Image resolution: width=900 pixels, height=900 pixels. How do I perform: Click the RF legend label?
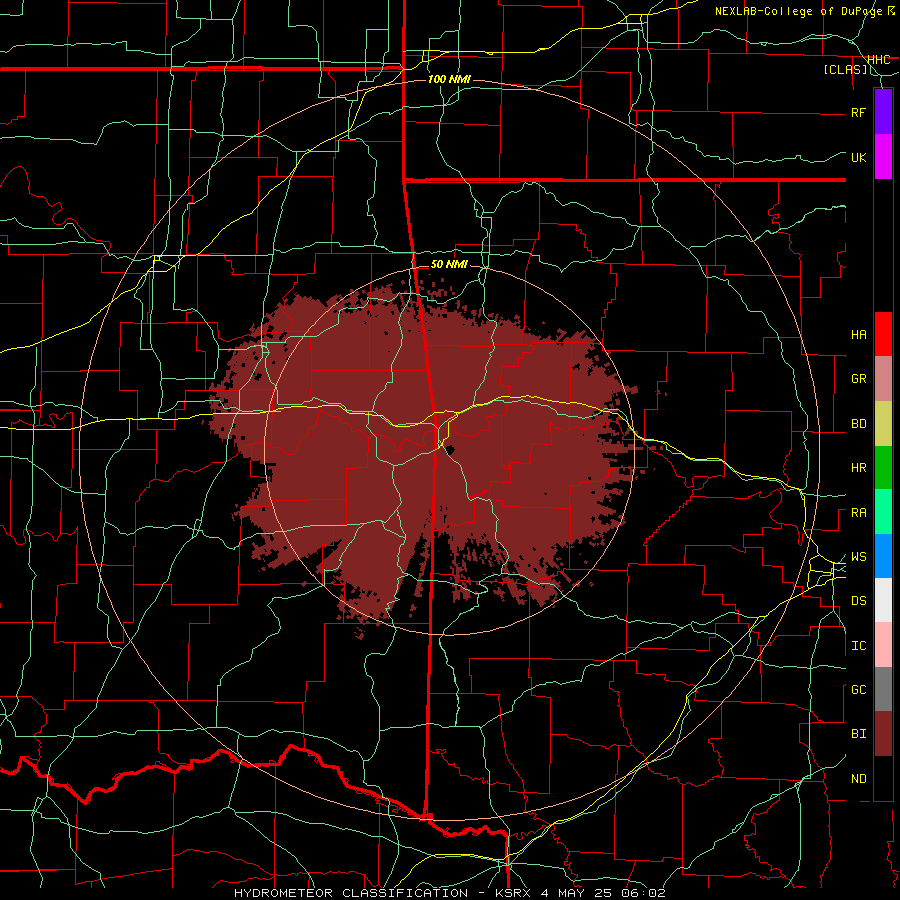[859, 112]
